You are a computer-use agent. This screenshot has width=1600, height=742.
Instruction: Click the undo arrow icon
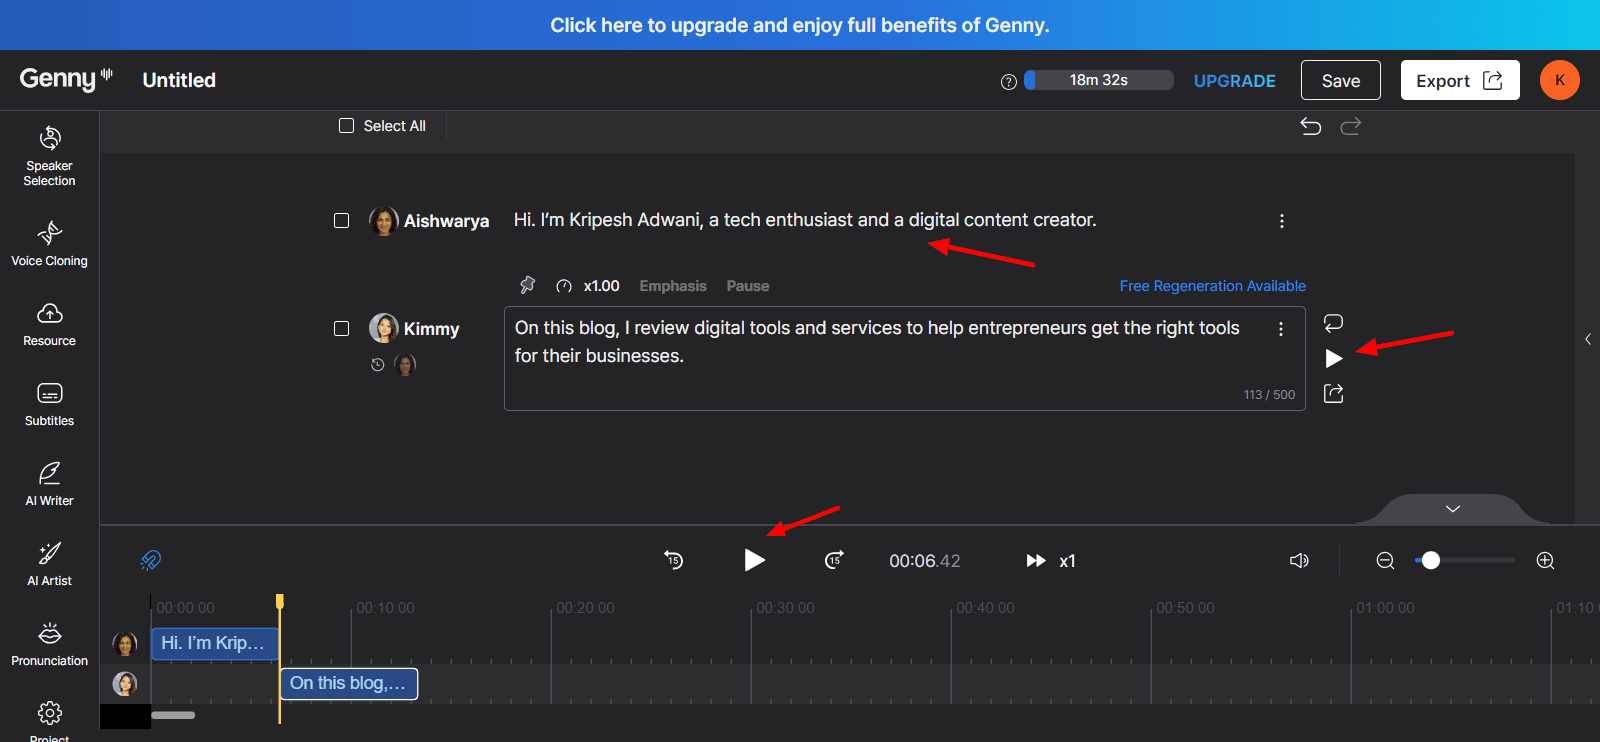(1310, 126)
